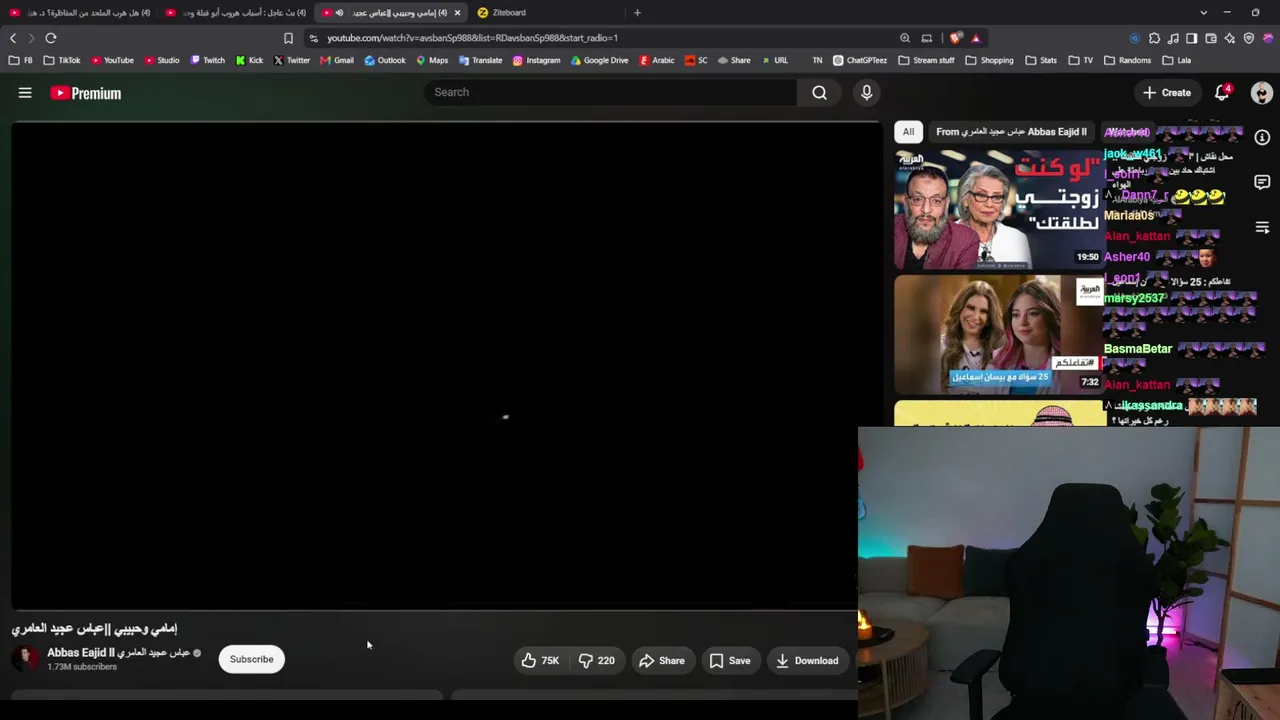Open the account avatar menu

pyautogui.click(x=1261, y=93)
